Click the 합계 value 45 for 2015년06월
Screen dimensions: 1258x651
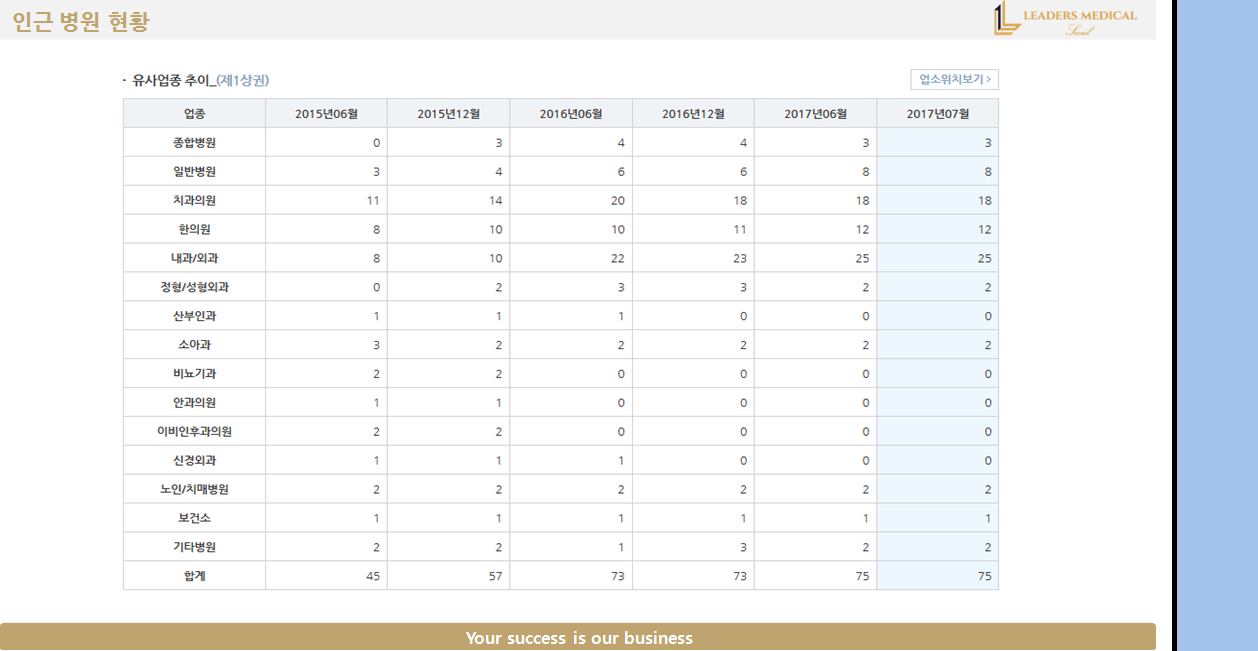pyautogui.click(x=373, y=577)
